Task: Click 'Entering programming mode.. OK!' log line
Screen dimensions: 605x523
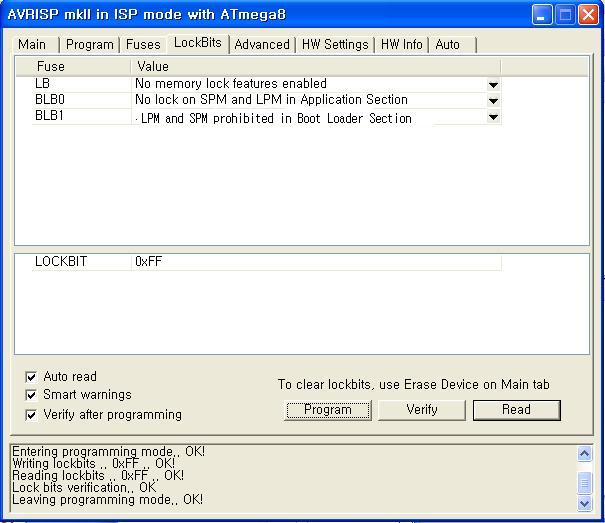Action: click(x=108, y=451)
